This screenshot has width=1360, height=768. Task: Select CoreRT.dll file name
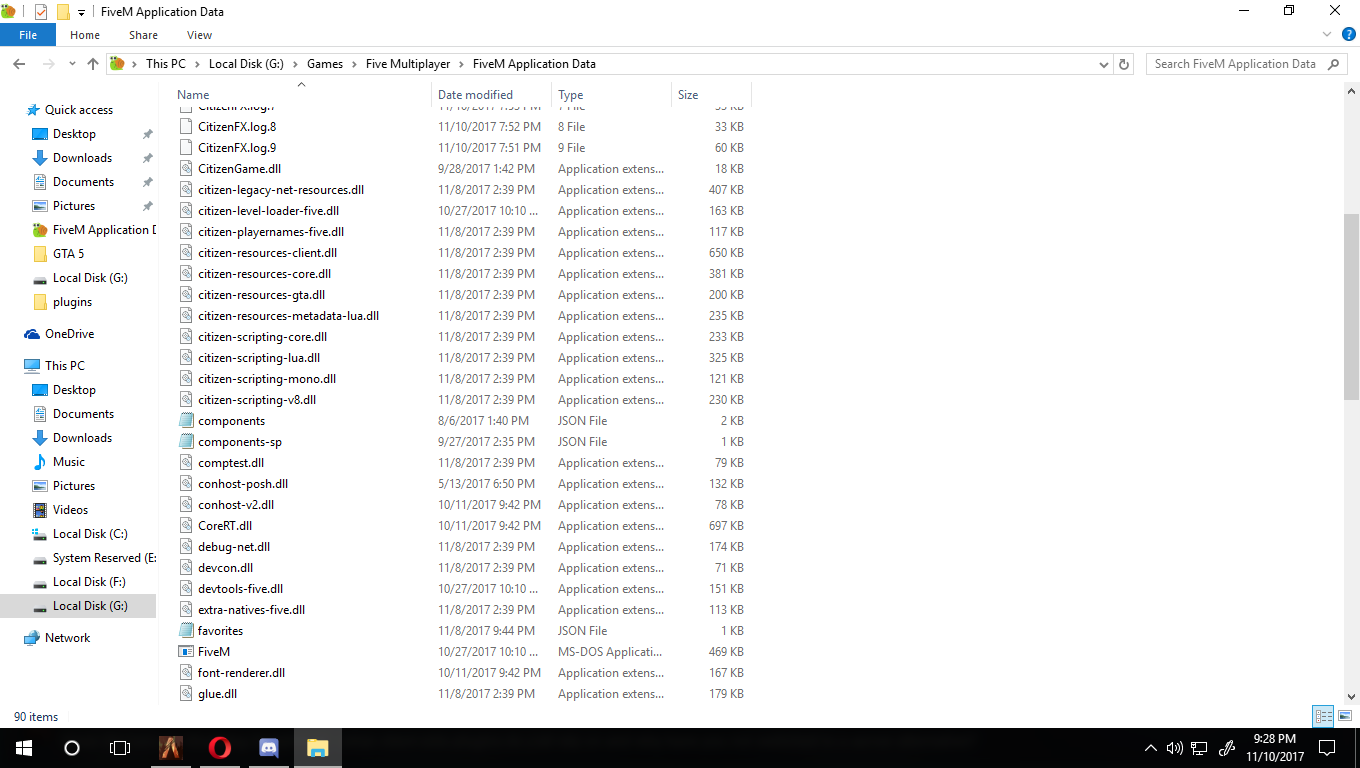pos(225,526)
